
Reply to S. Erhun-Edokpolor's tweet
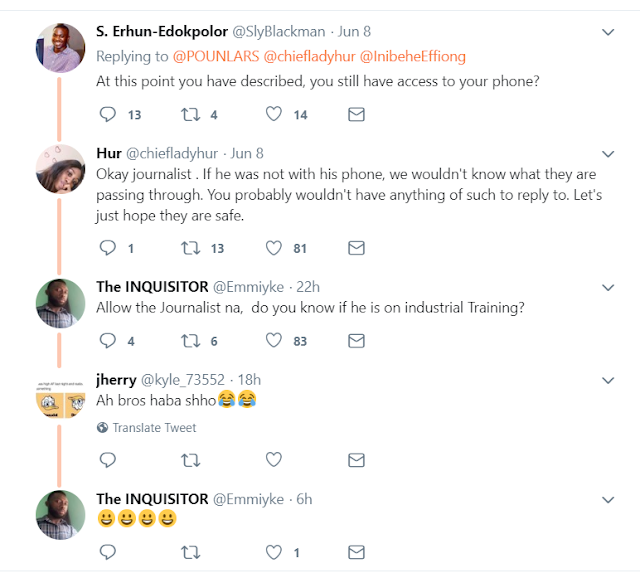point(110,115)
